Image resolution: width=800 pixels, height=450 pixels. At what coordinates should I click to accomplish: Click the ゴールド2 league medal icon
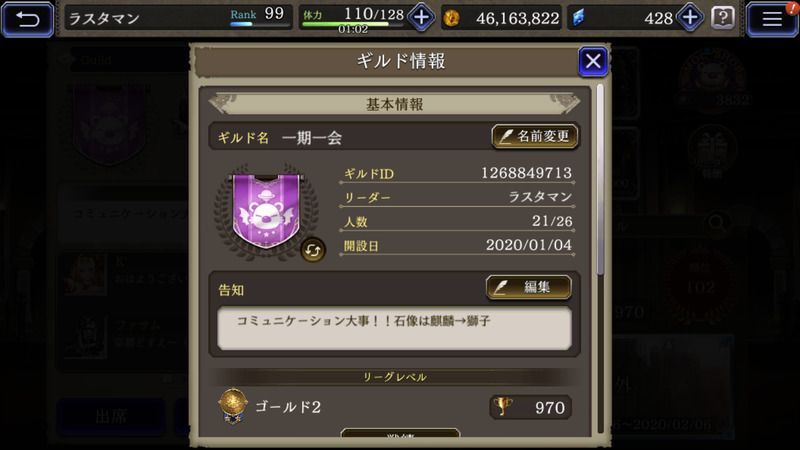[233, 406]
